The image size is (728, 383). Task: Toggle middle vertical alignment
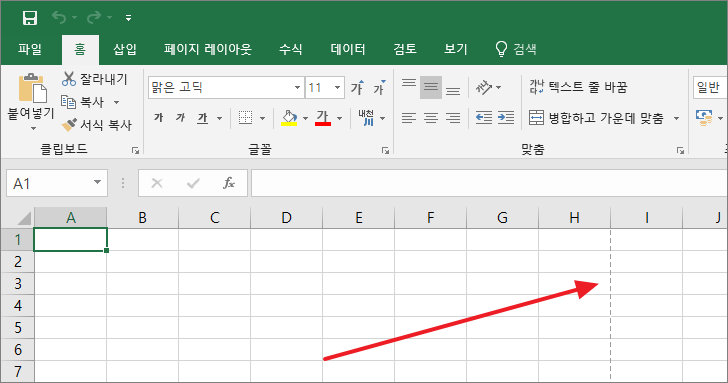[x=431, y=87]
